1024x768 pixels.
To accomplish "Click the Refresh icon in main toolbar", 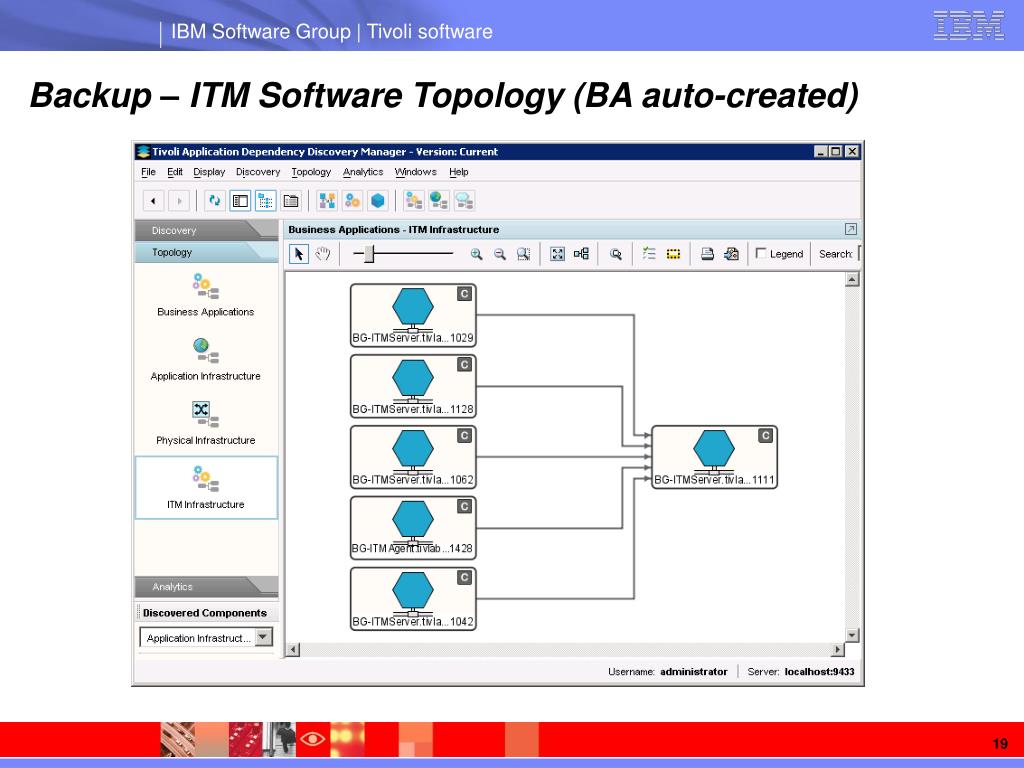I will (x=214, y=200).
